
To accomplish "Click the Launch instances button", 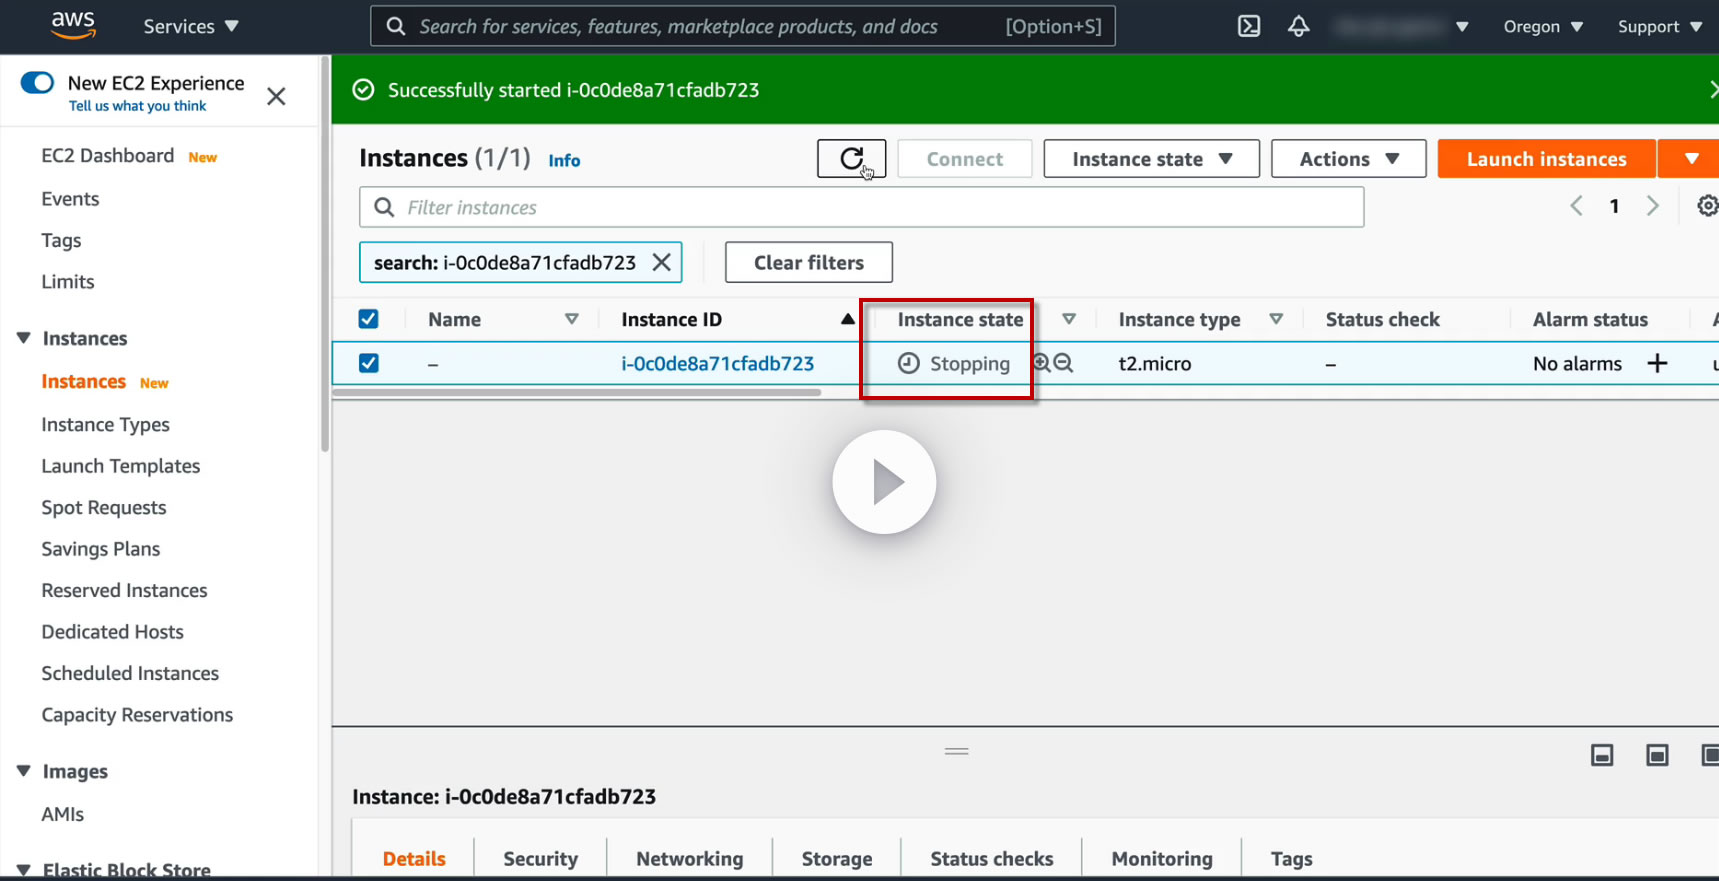I will (1546, 159).
